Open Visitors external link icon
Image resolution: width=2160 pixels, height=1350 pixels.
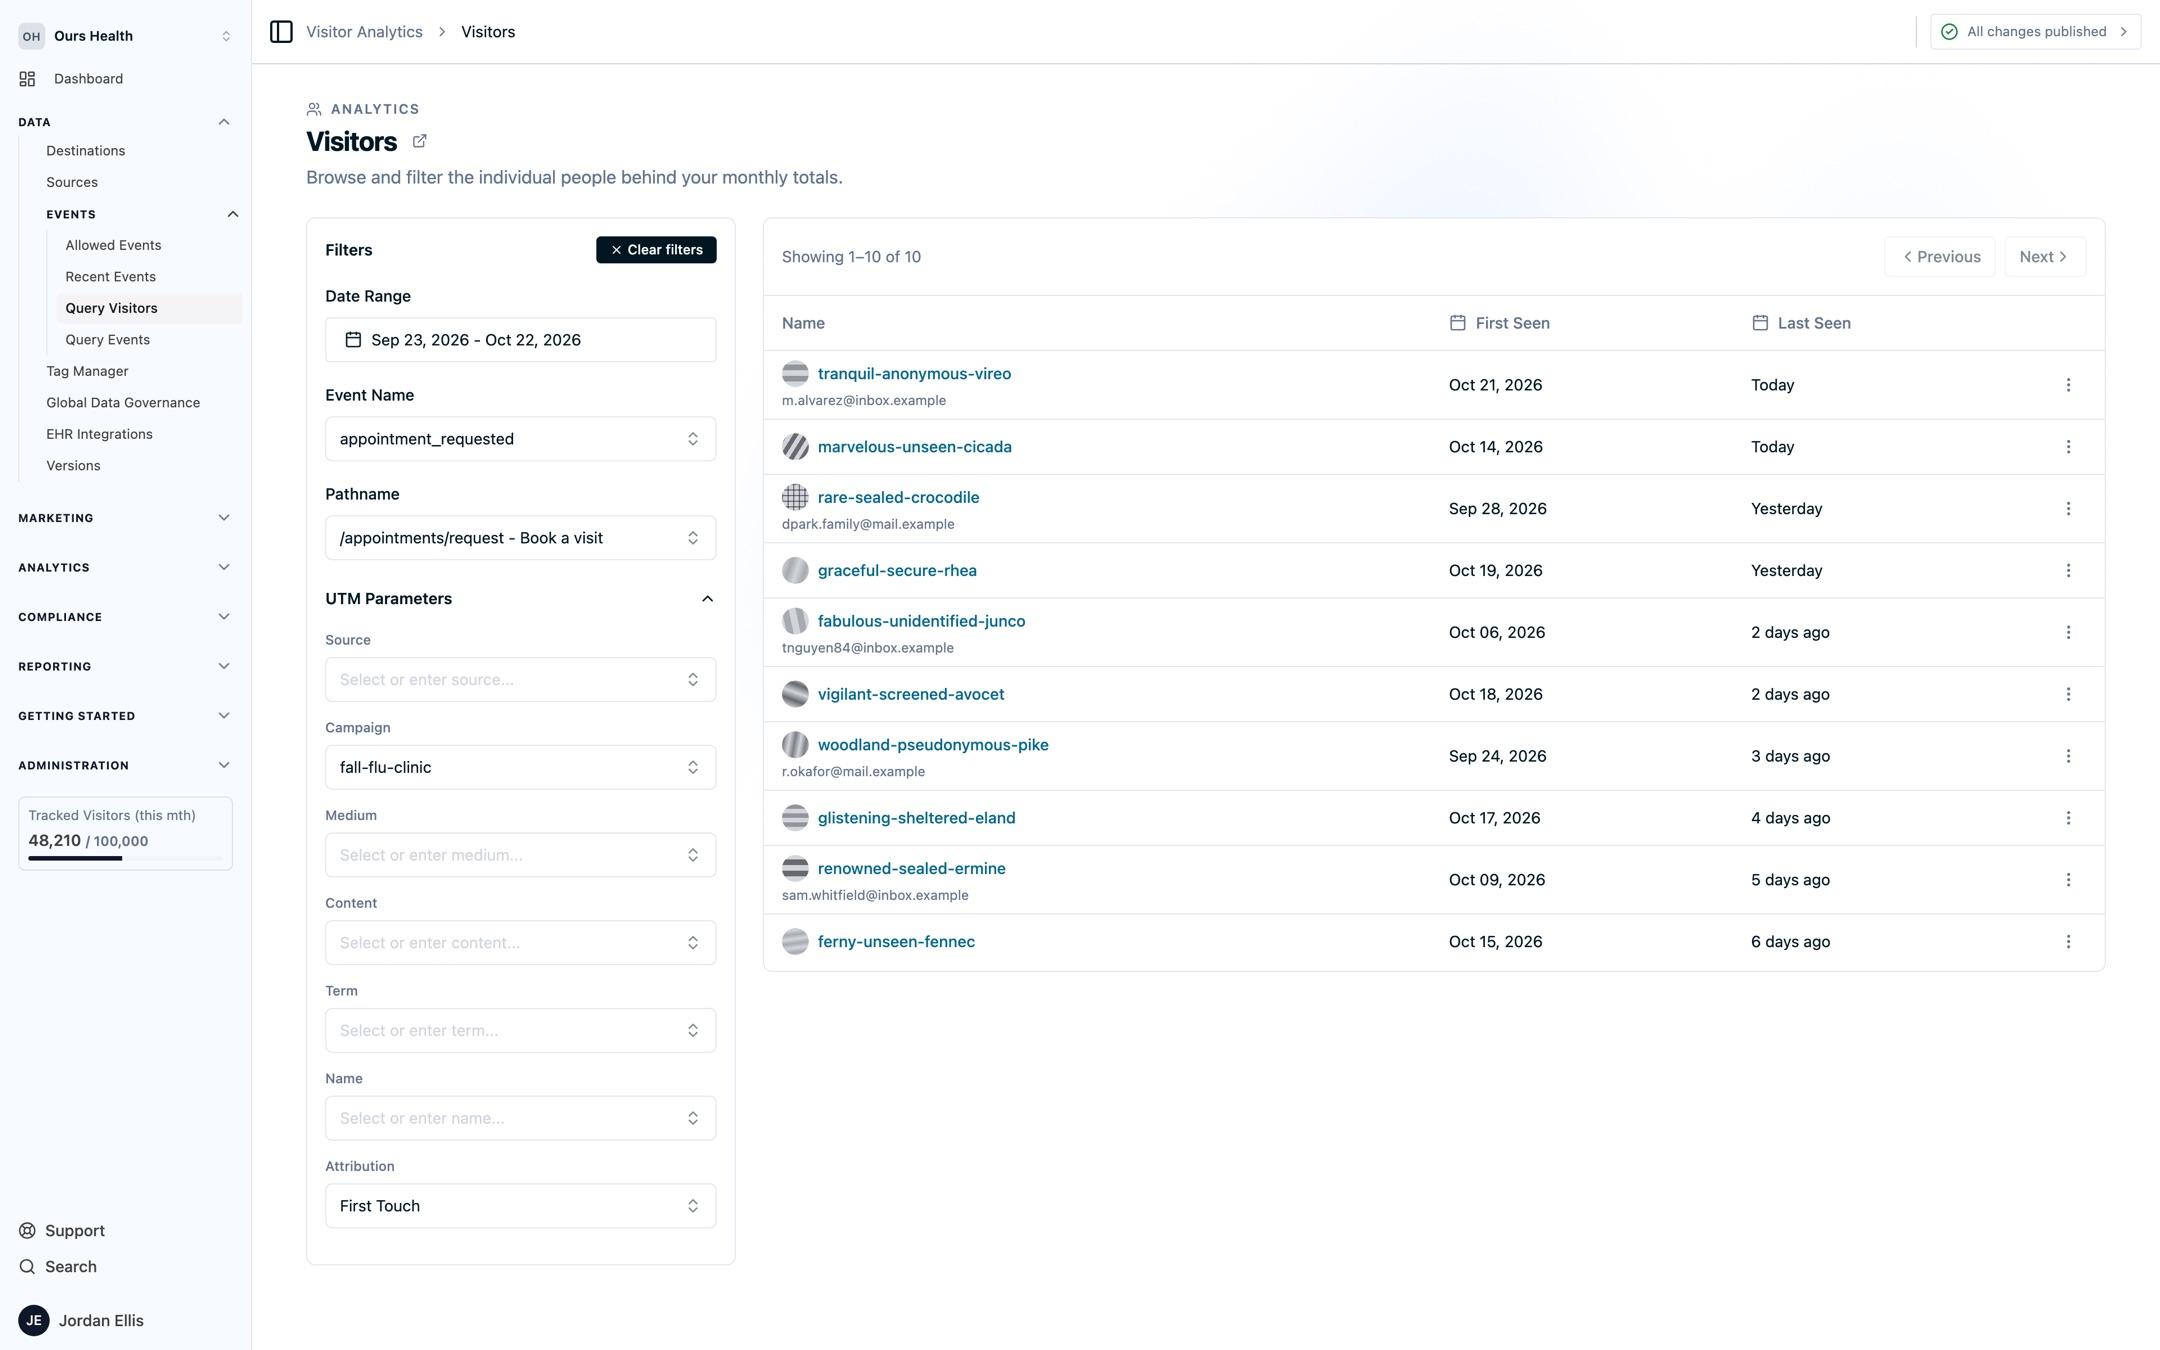(x=420, y=141)
